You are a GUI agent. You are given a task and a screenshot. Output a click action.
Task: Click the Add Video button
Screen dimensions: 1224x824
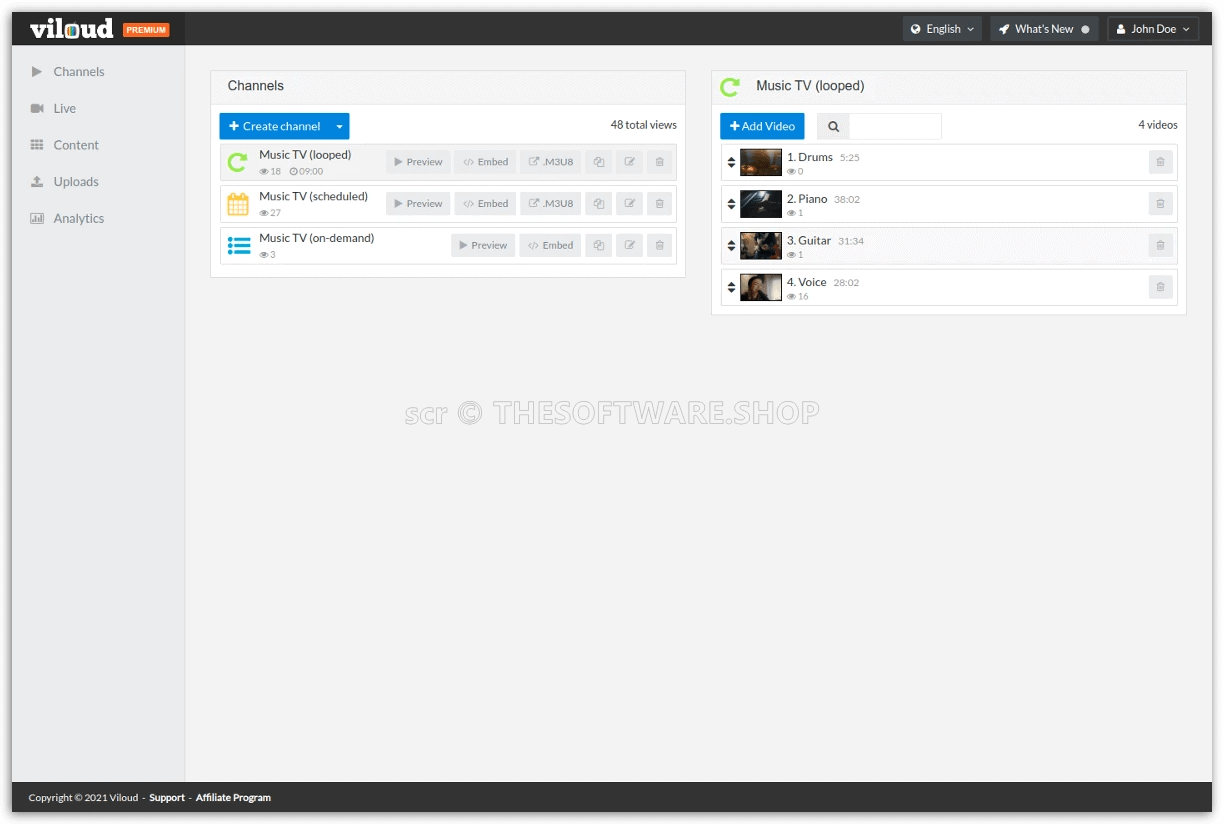pyautogui.click(x=762, y=127)
